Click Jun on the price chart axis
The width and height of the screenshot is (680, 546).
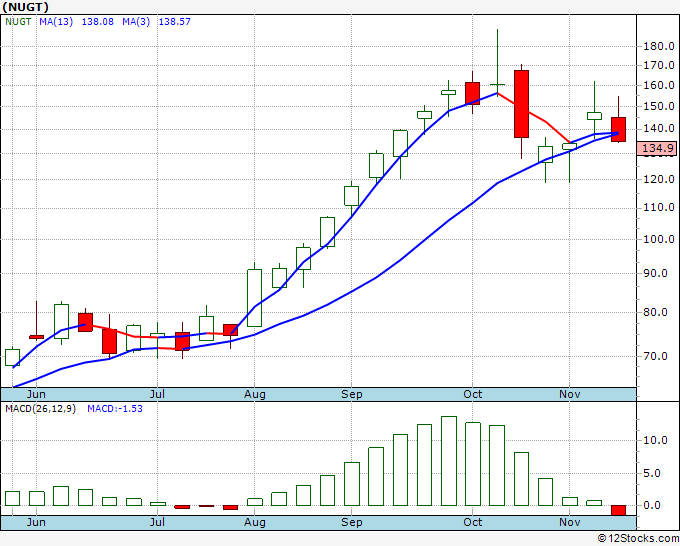(x=36, y=394)
